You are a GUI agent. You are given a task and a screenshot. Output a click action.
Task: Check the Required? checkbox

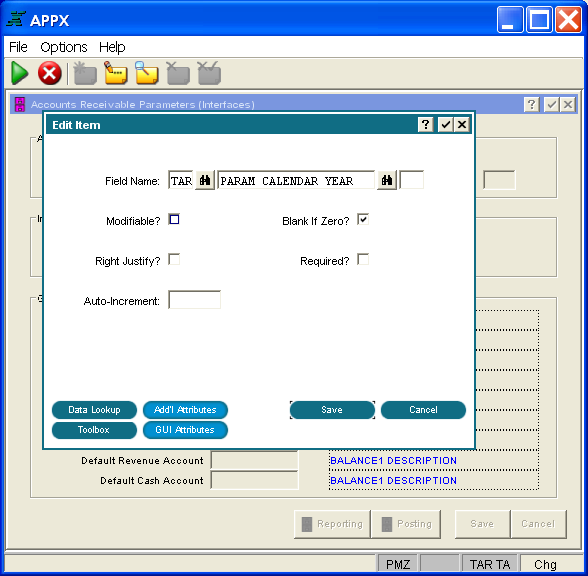tap(363, 259)
